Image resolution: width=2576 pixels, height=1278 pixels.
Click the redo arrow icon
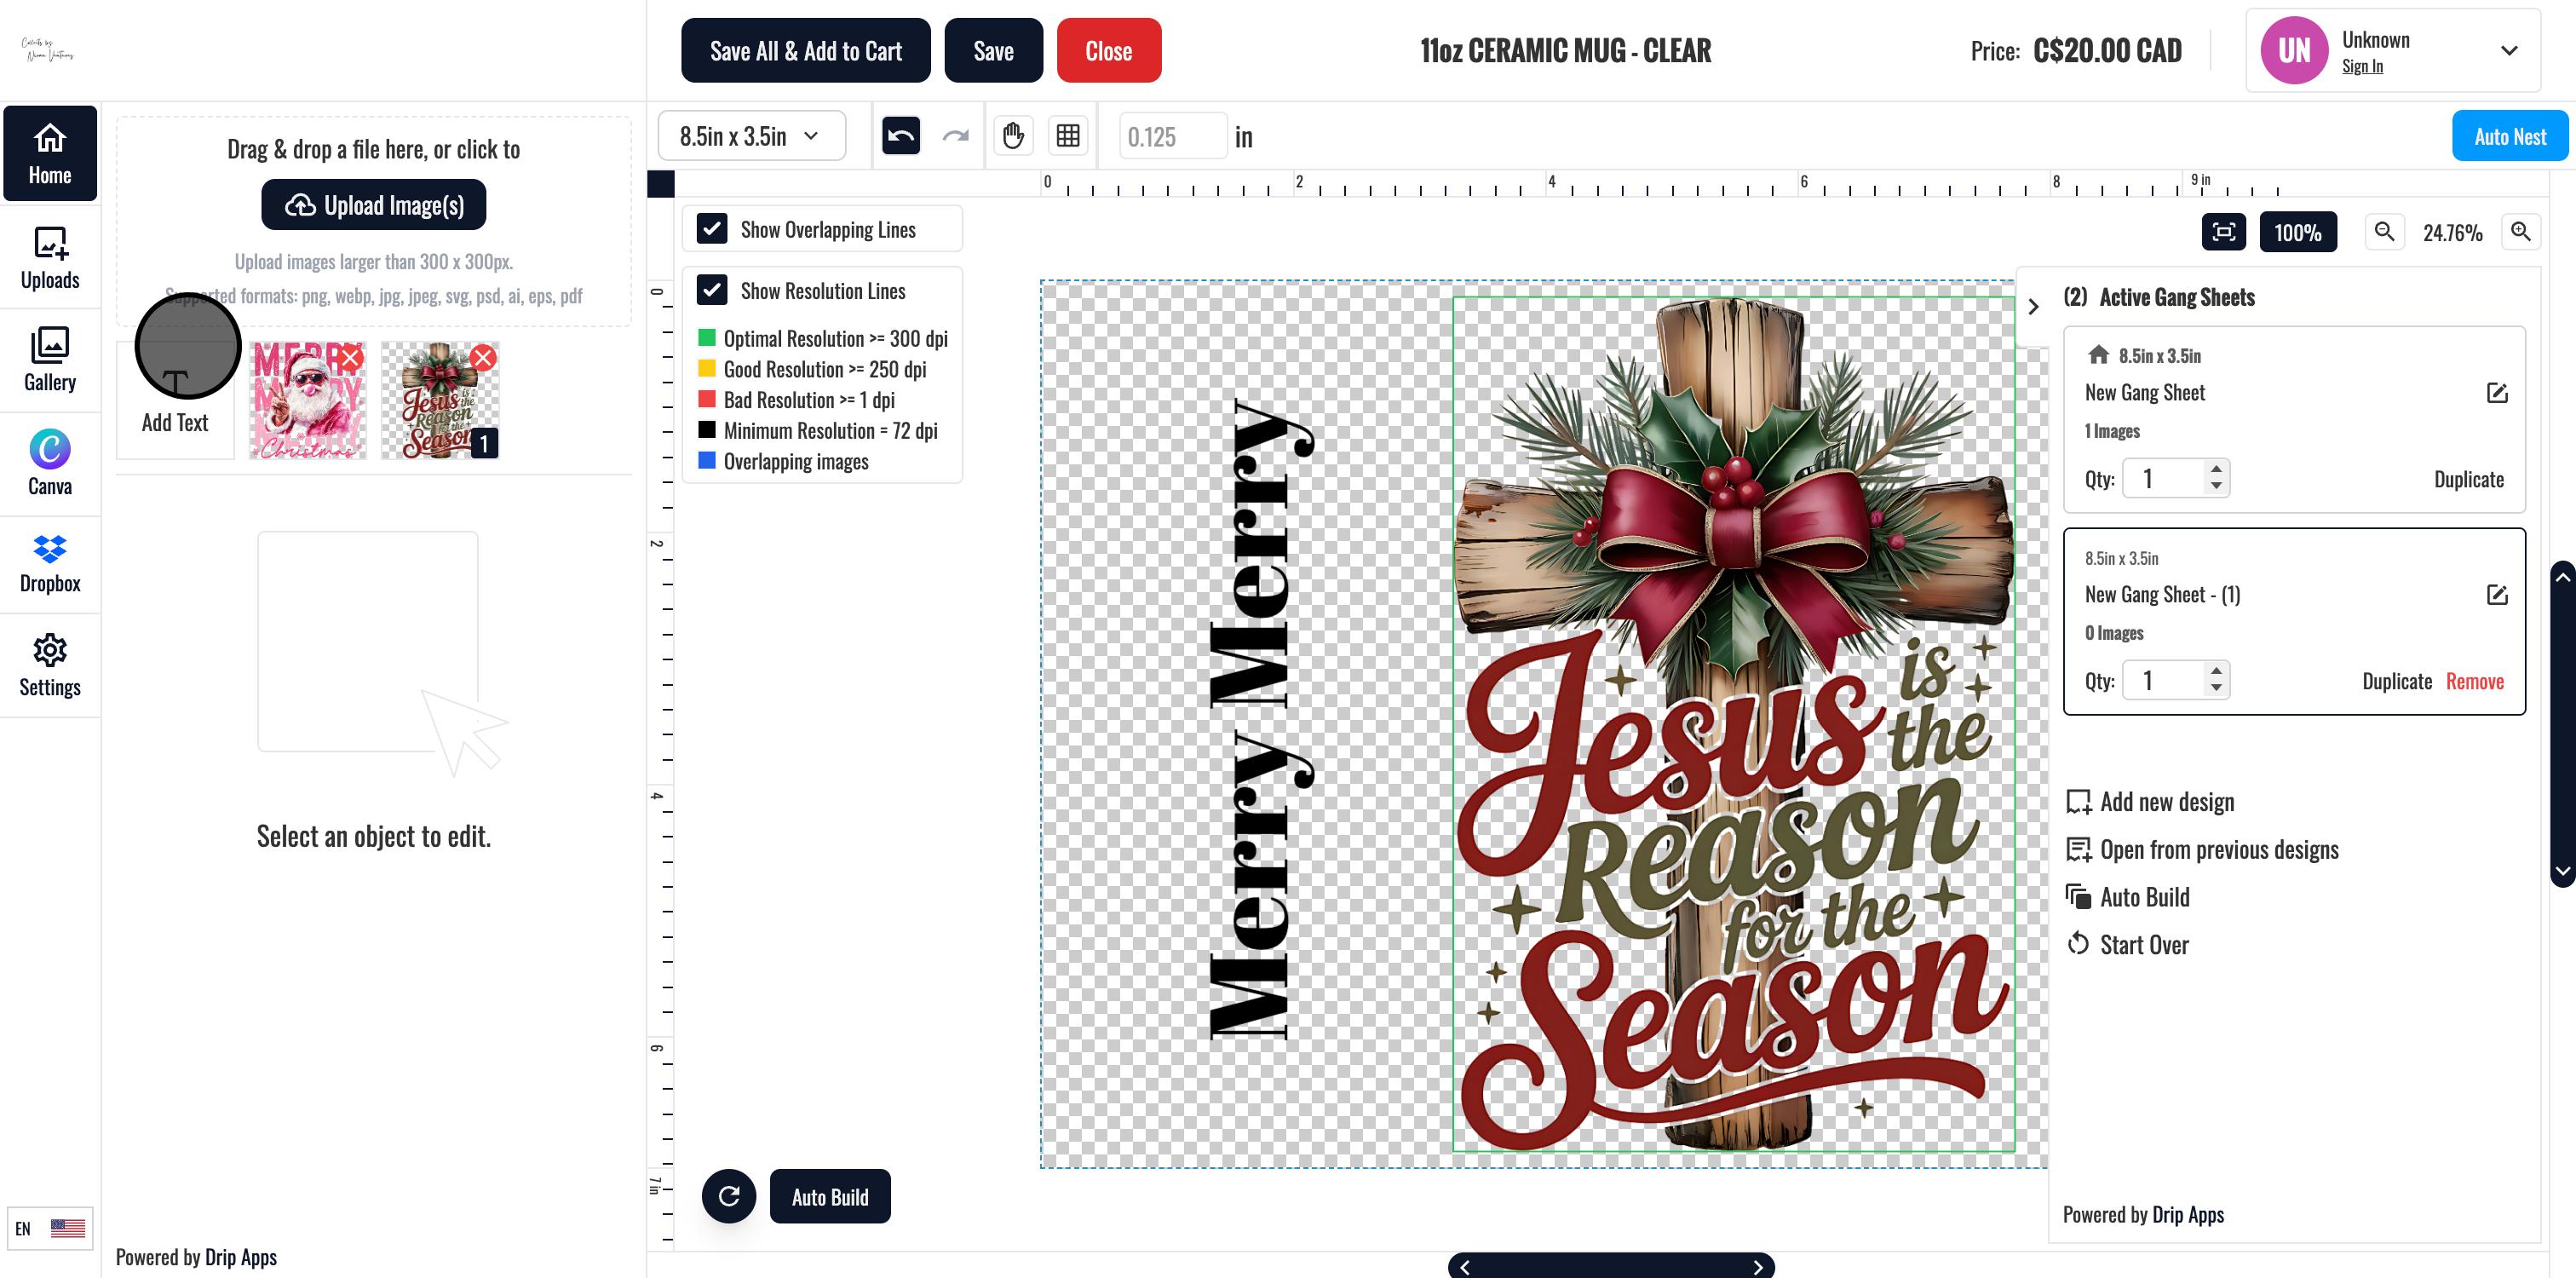pos(956,136)
